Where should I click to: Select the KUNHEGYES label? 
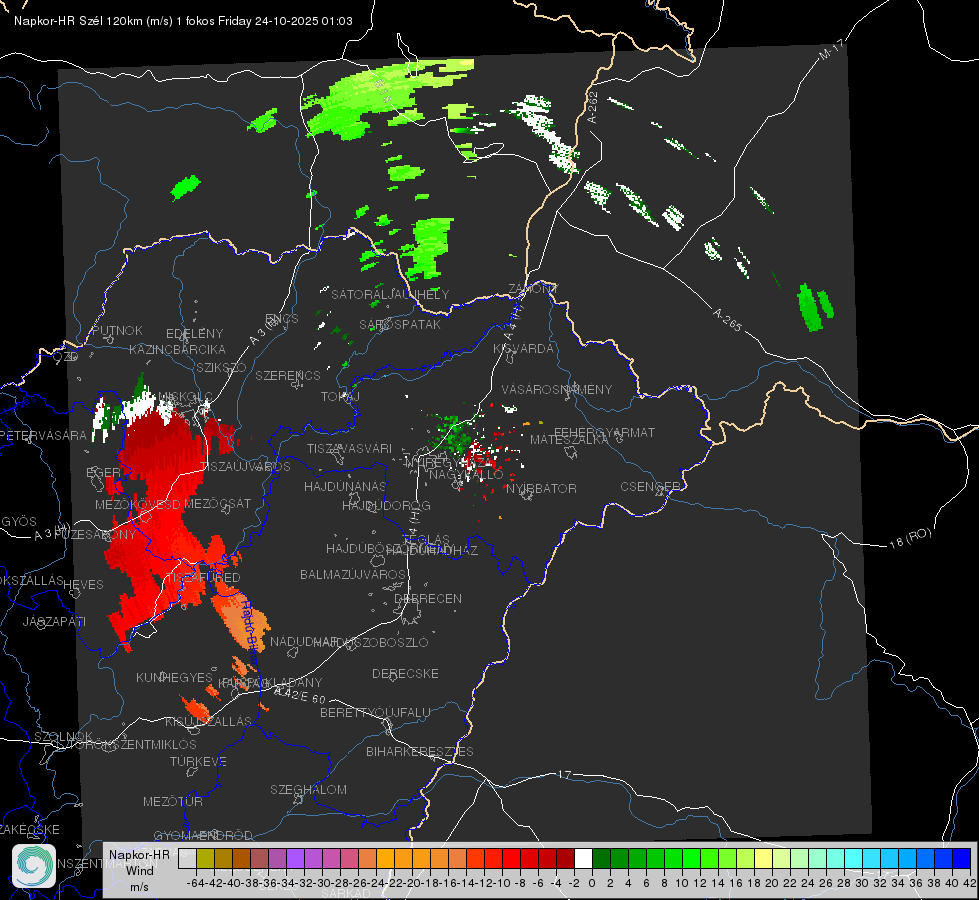coord(175,677)
